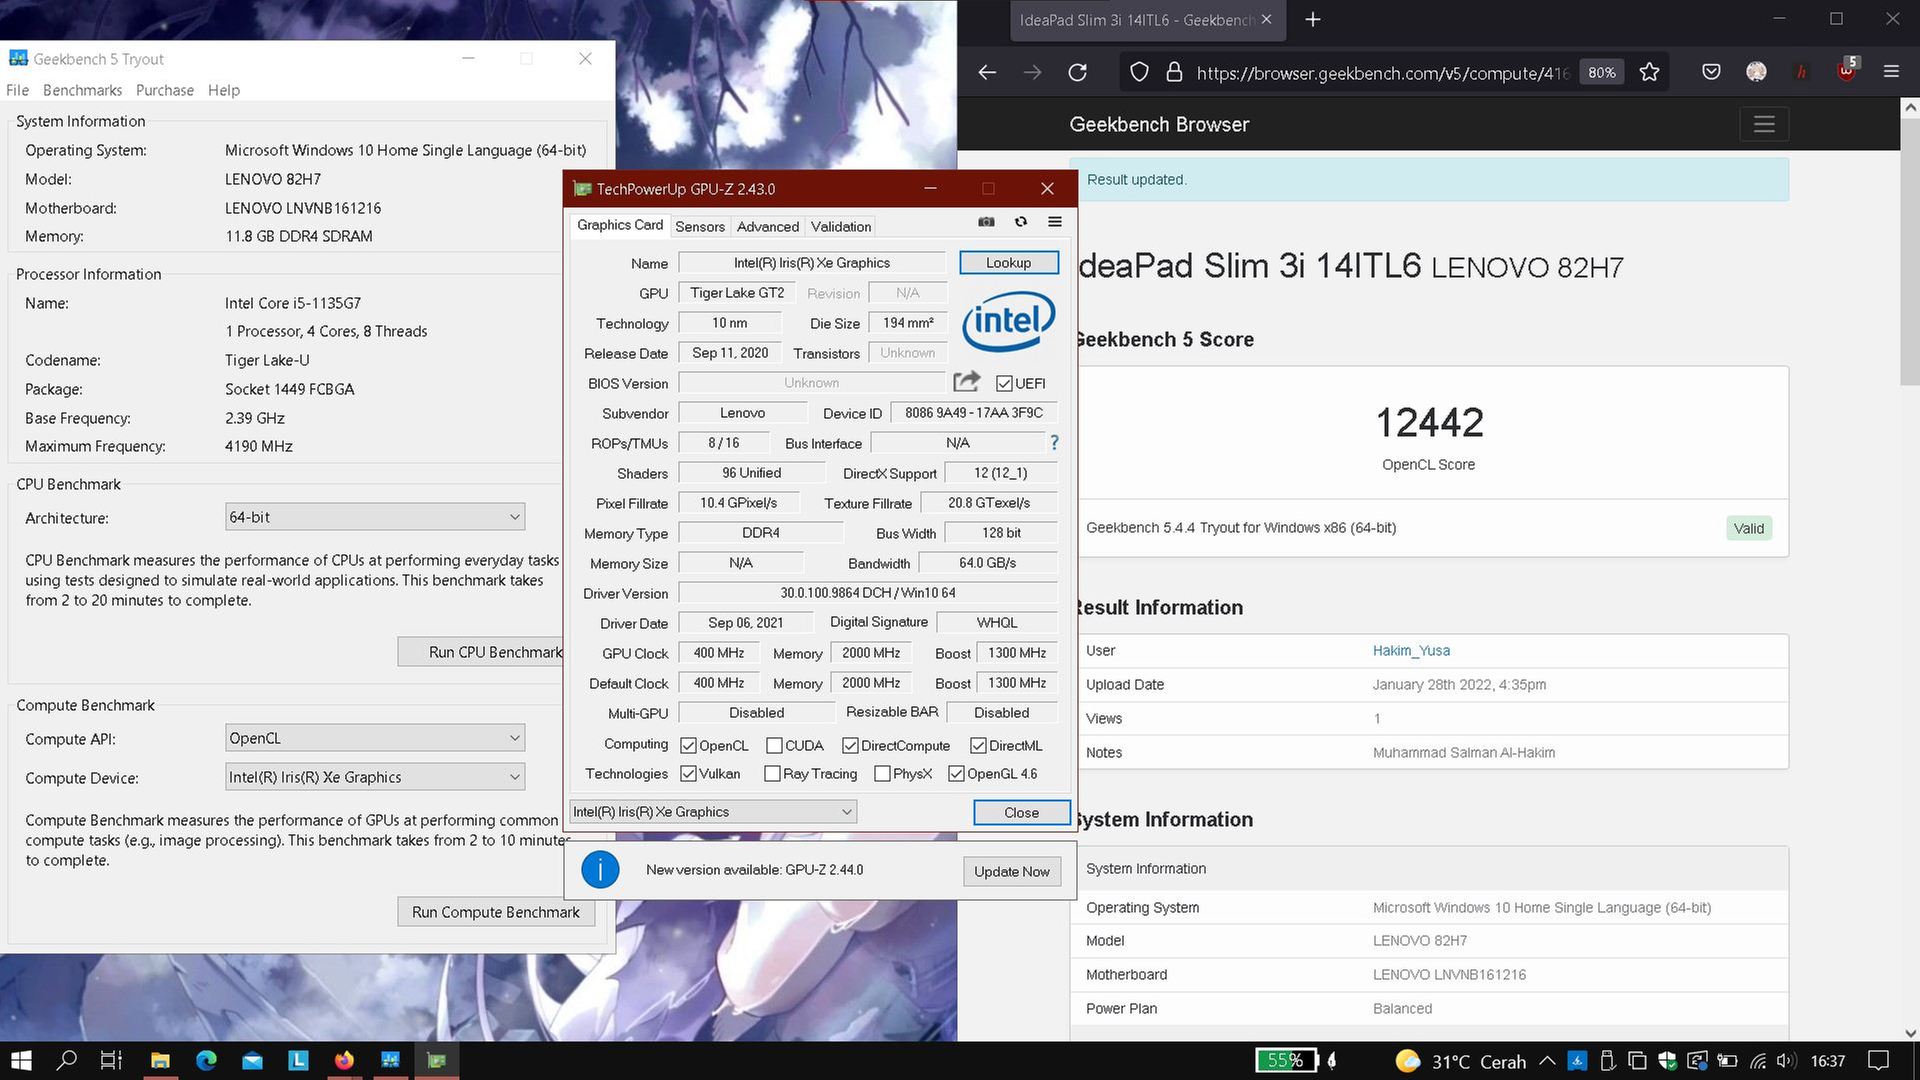
Task: Click the blue info icon in update notice
Action: [x=600, y=869]
